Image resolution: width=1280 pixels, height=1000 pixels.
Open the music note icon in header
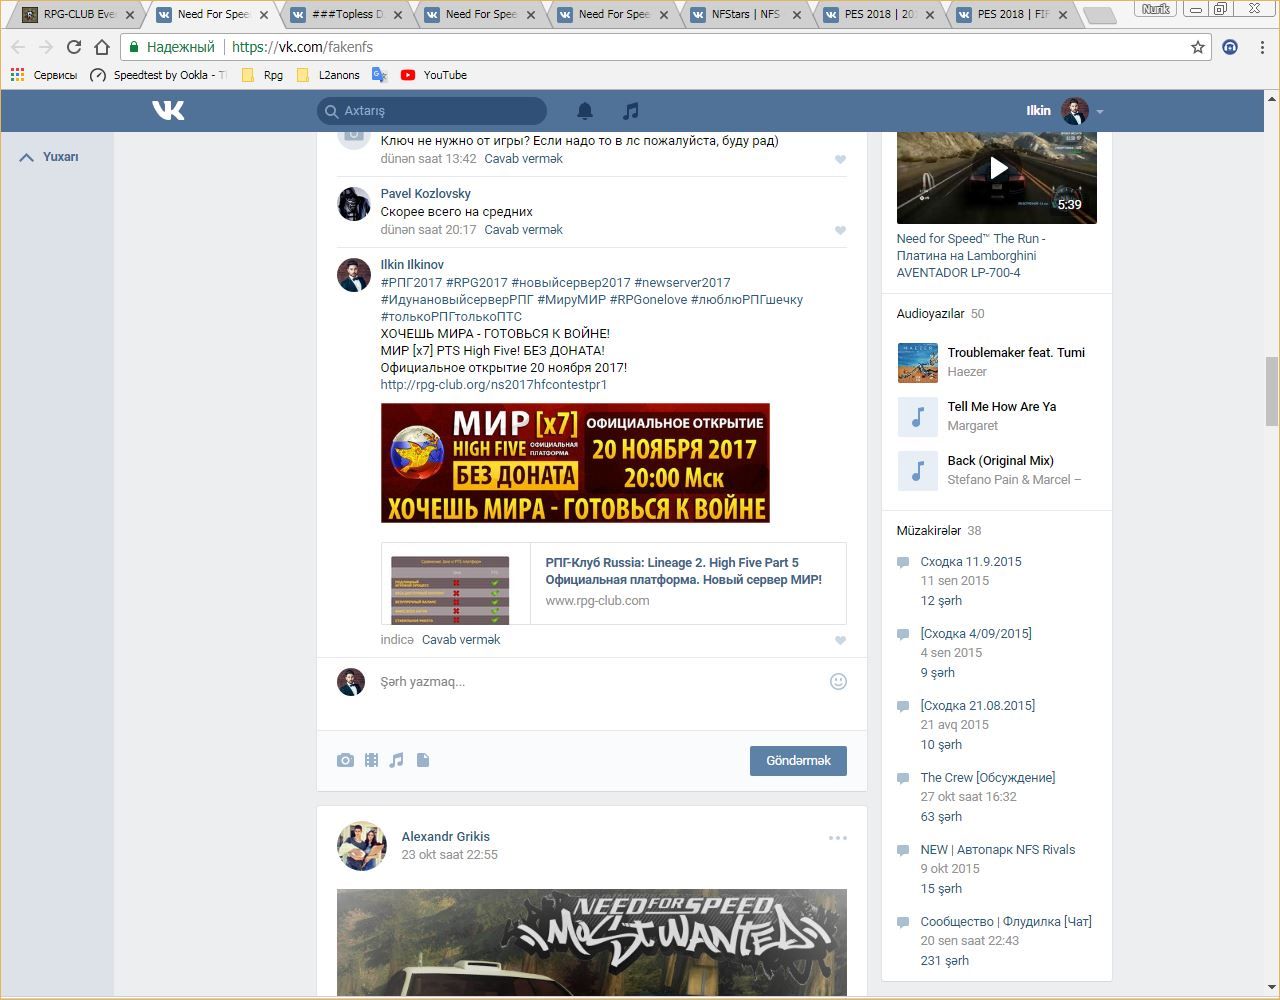click(x=630, y=111)
